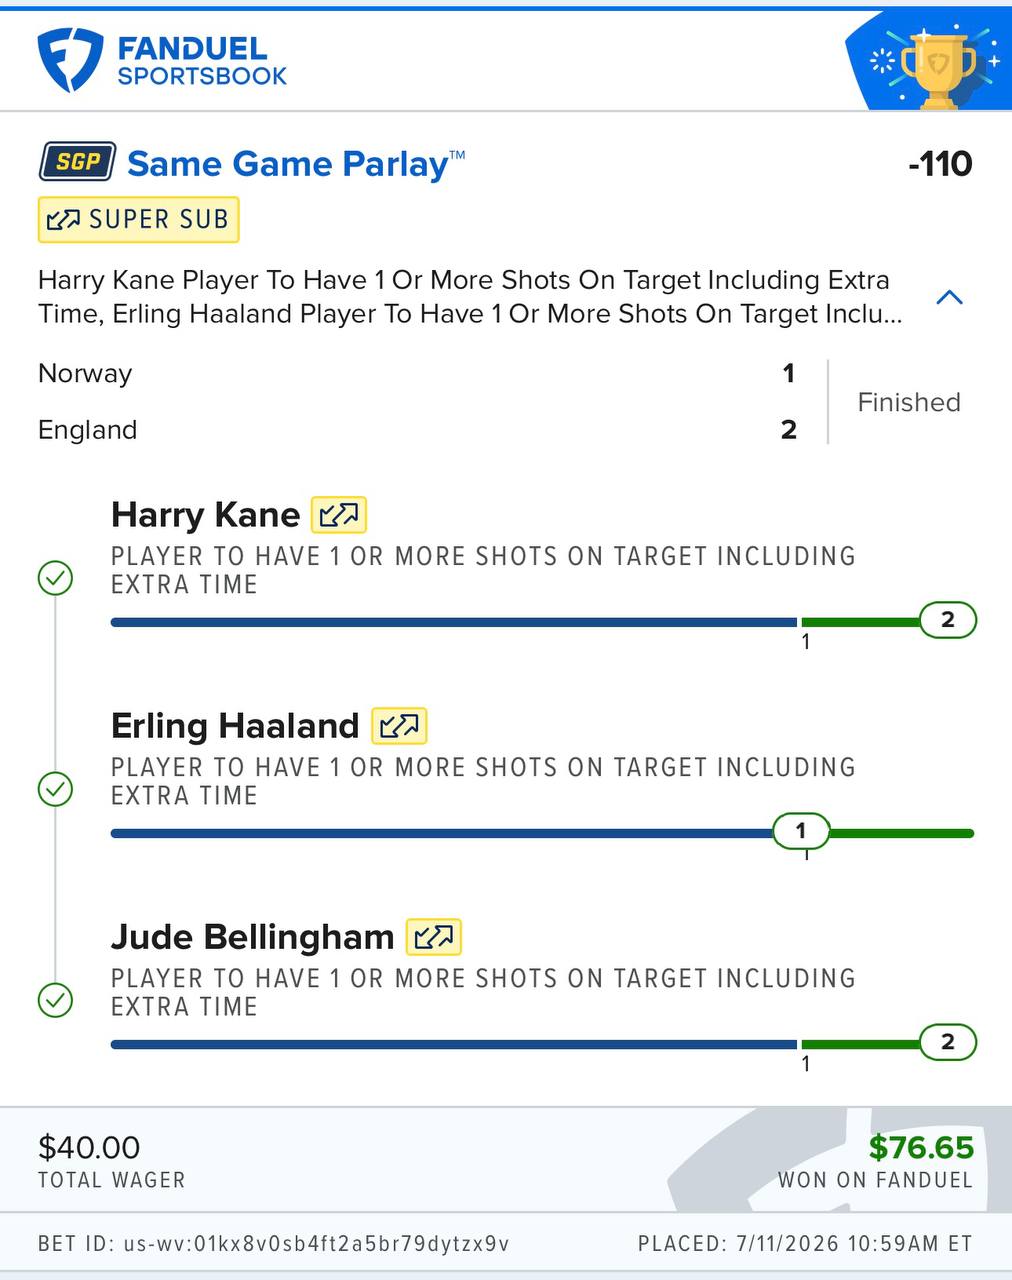The height and width of the screenshot is (1280, 1012).
Task: Click Erling Haaland's progress marker showing 1
Action: point(801,831)
